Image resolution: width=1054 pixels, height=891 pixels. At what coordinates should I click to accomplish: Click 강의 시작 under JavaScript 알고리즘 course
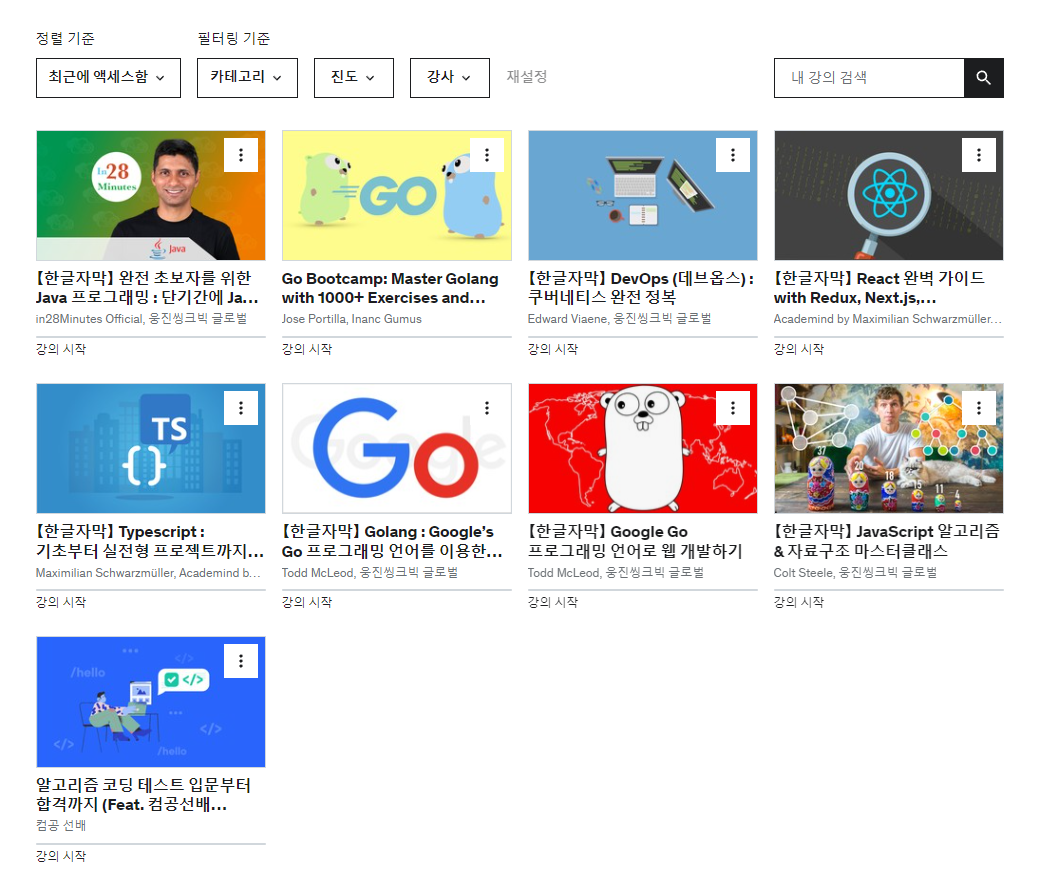(799, 602)
